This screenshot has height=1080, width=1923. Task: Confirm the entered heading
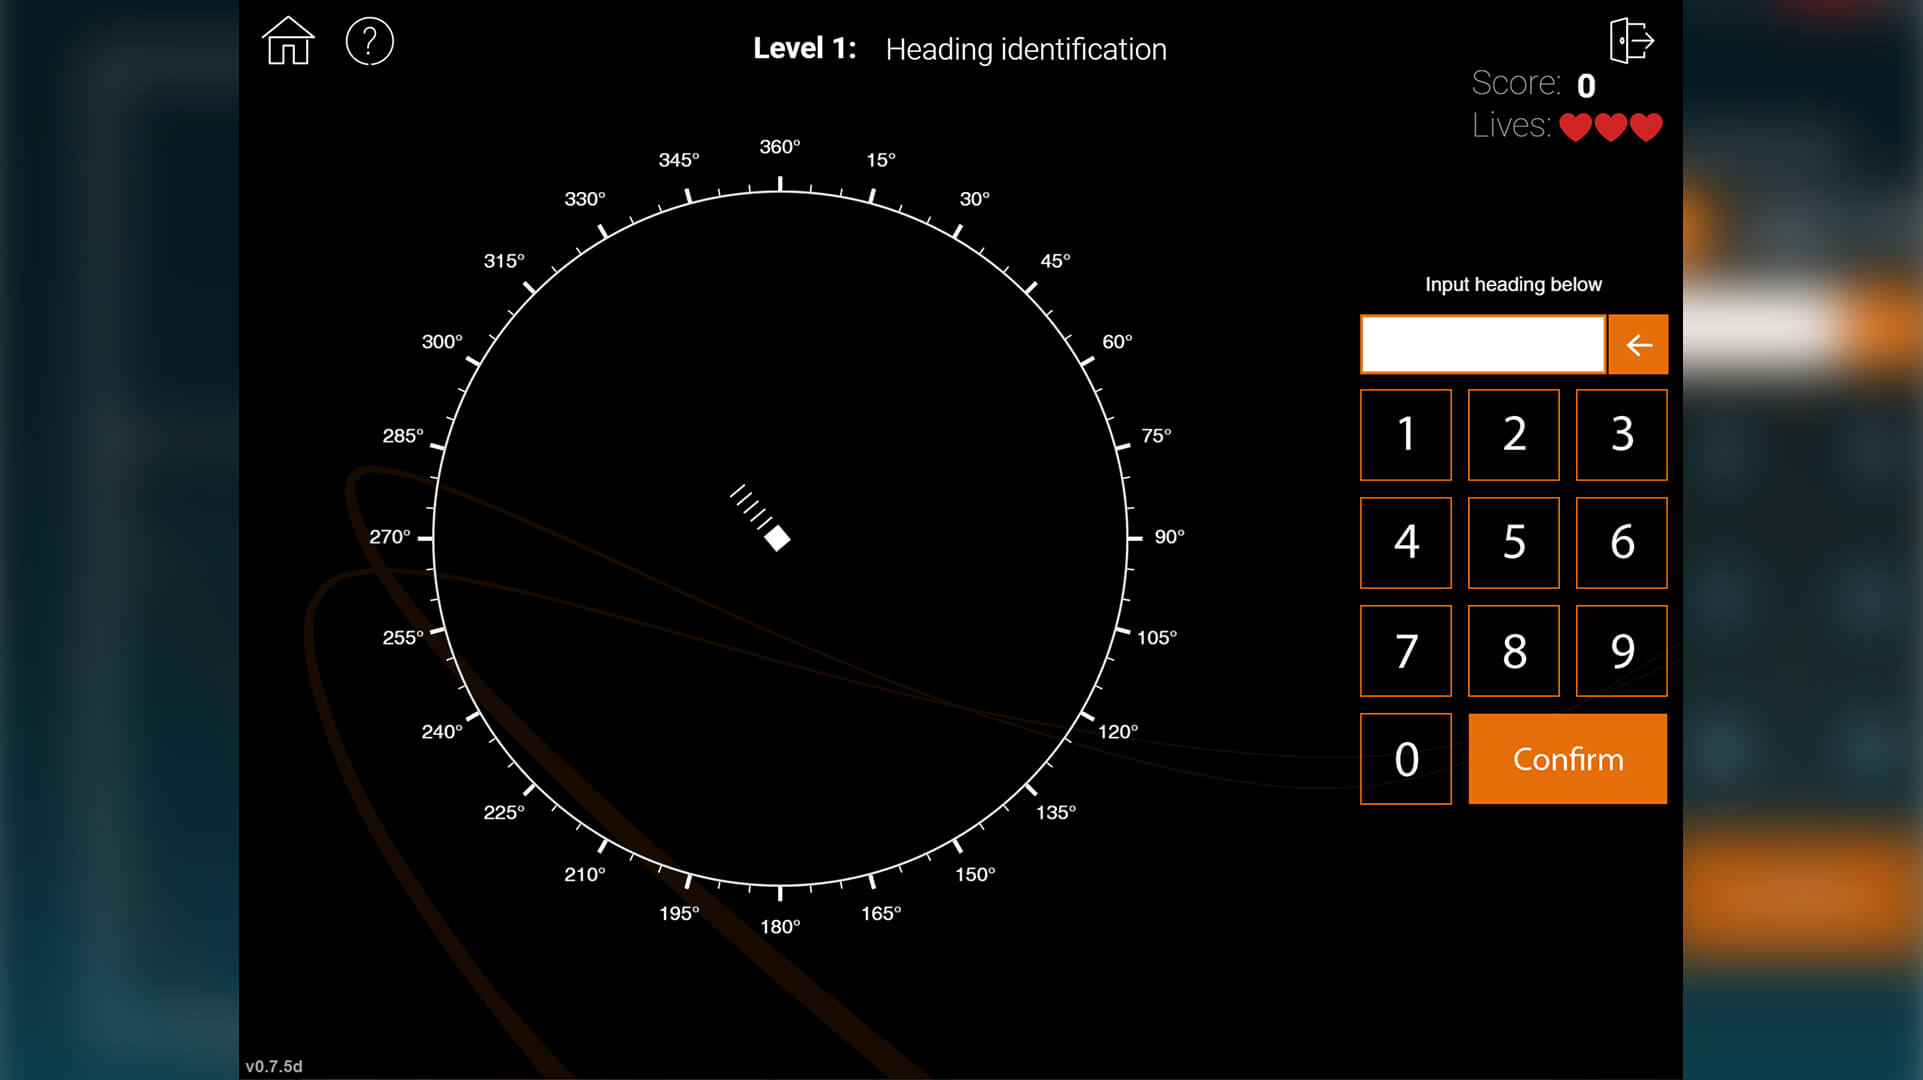[1567, 759]
